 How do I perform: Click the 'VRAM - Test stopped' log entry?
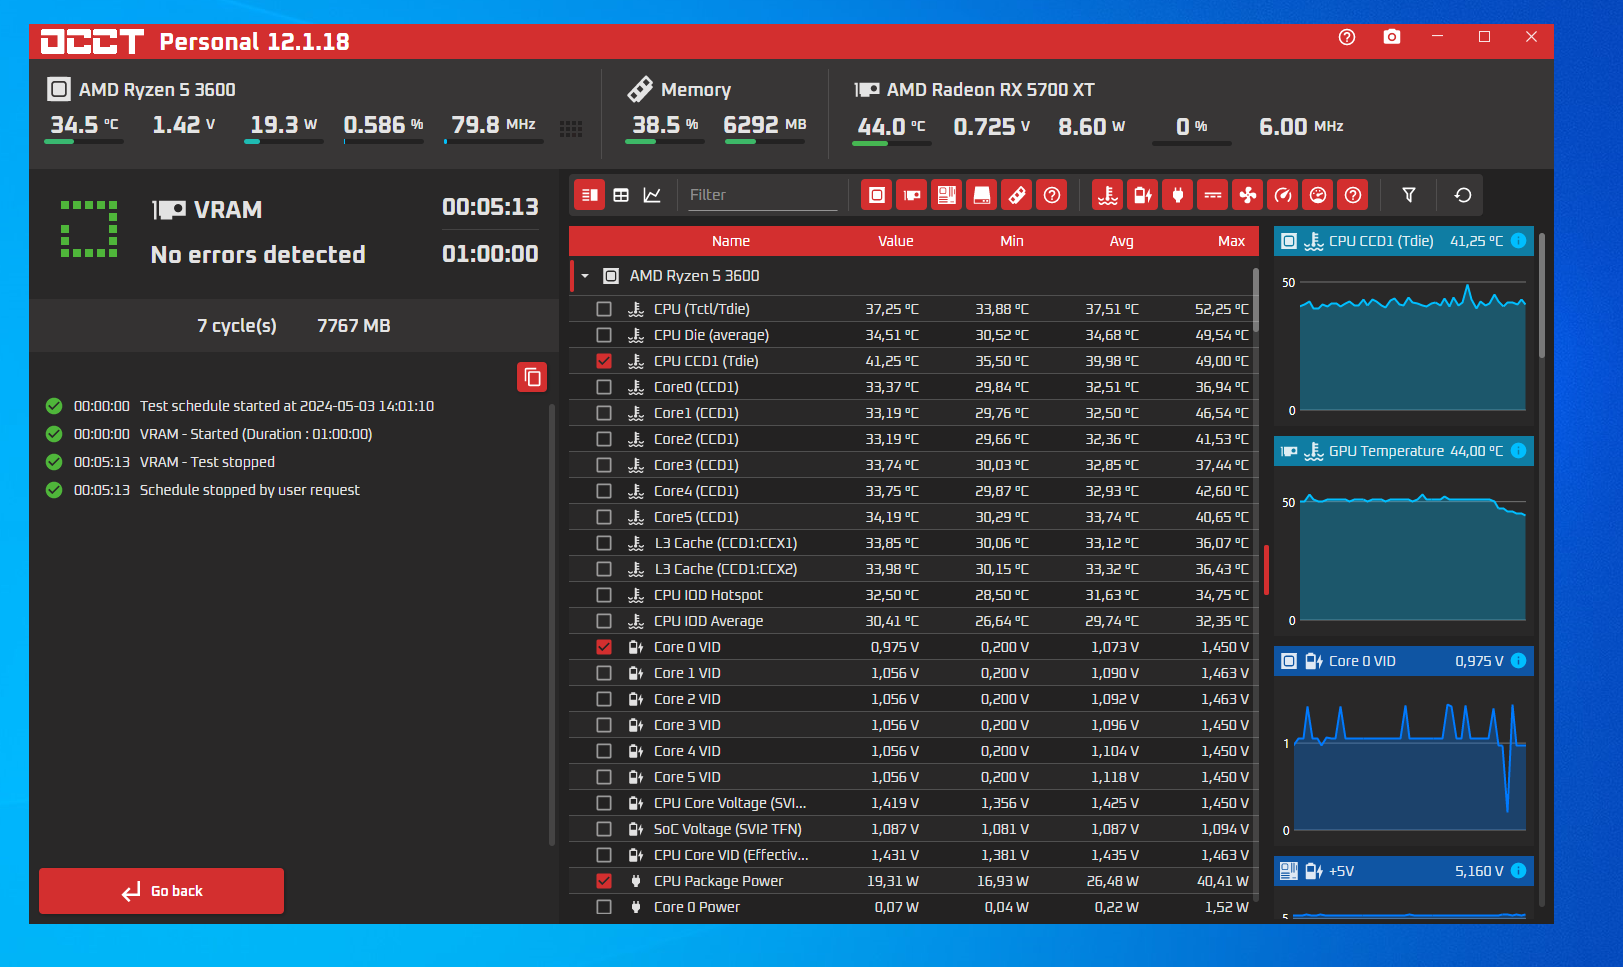207,462
